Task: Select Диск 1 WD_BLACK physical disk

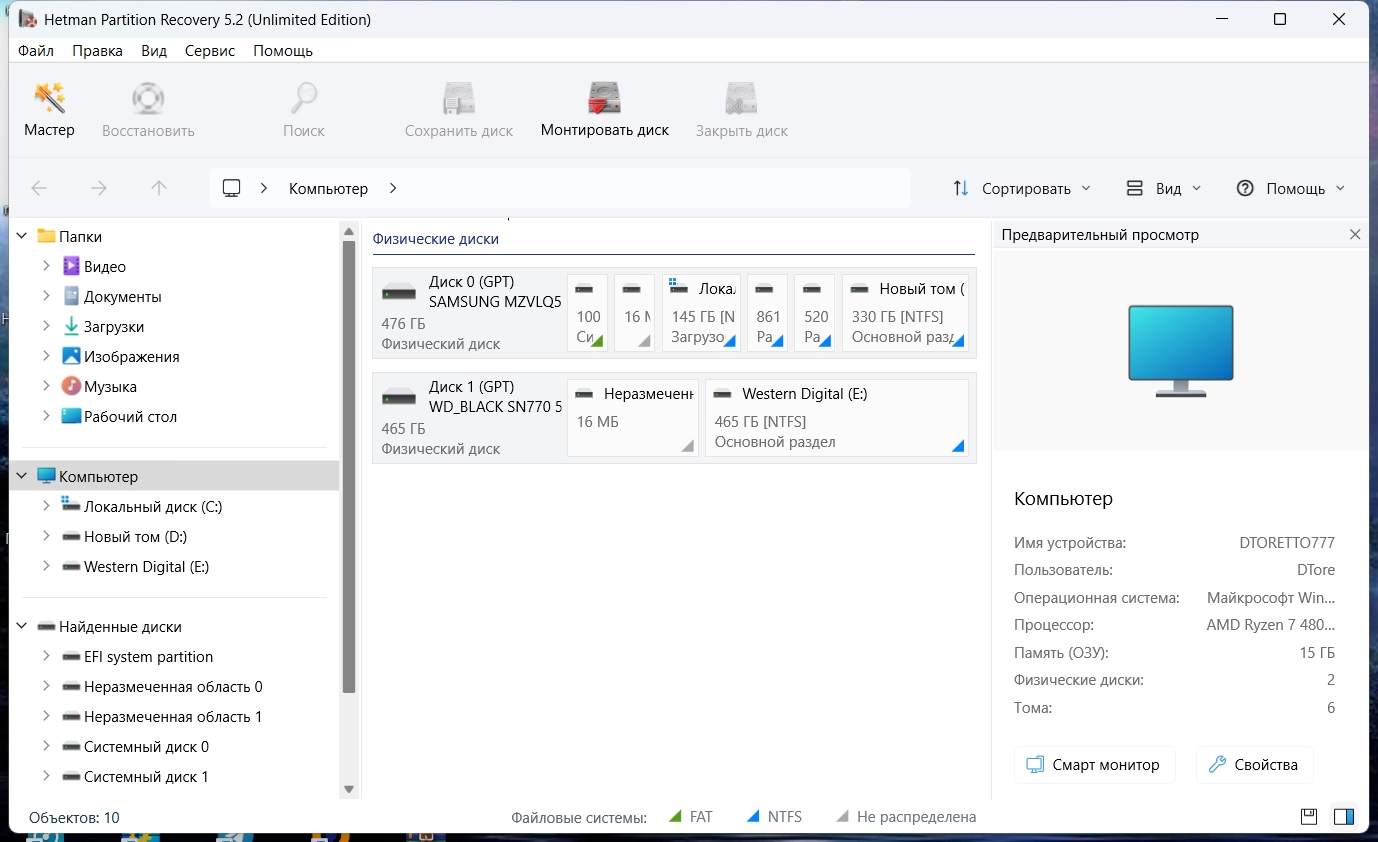Action: click(468, 417)
